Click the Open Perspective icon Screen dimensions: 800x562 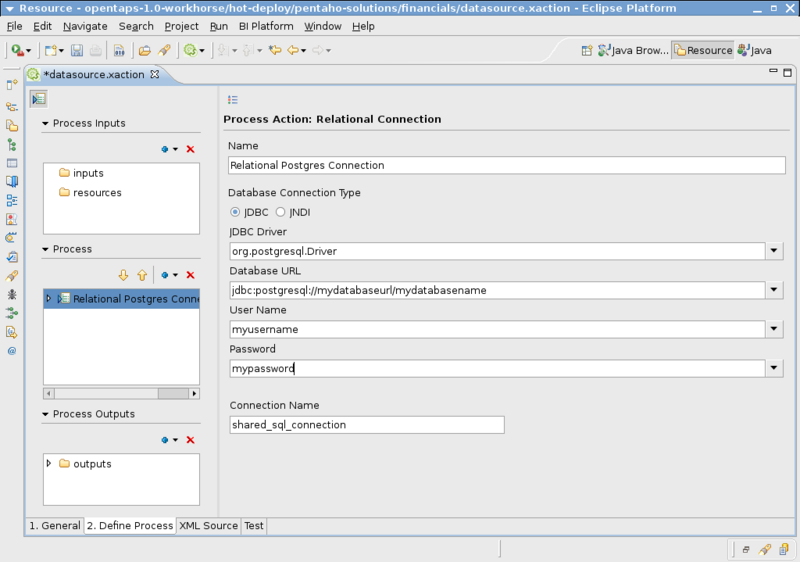pos(587,50)
